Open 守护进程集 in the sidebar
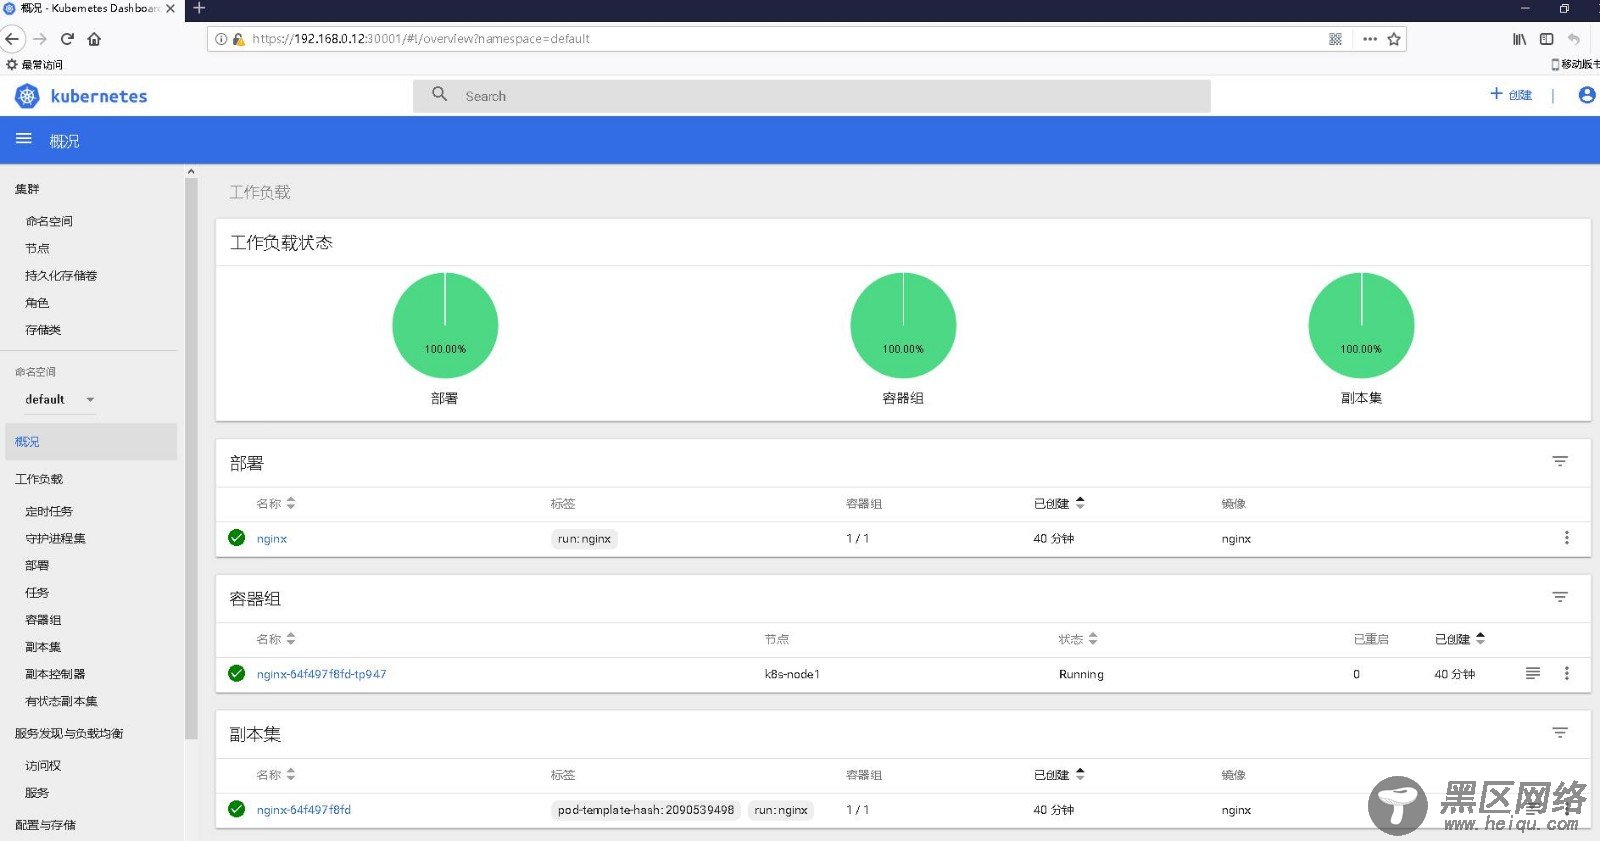1600x841 pixels. coord(55,538)
